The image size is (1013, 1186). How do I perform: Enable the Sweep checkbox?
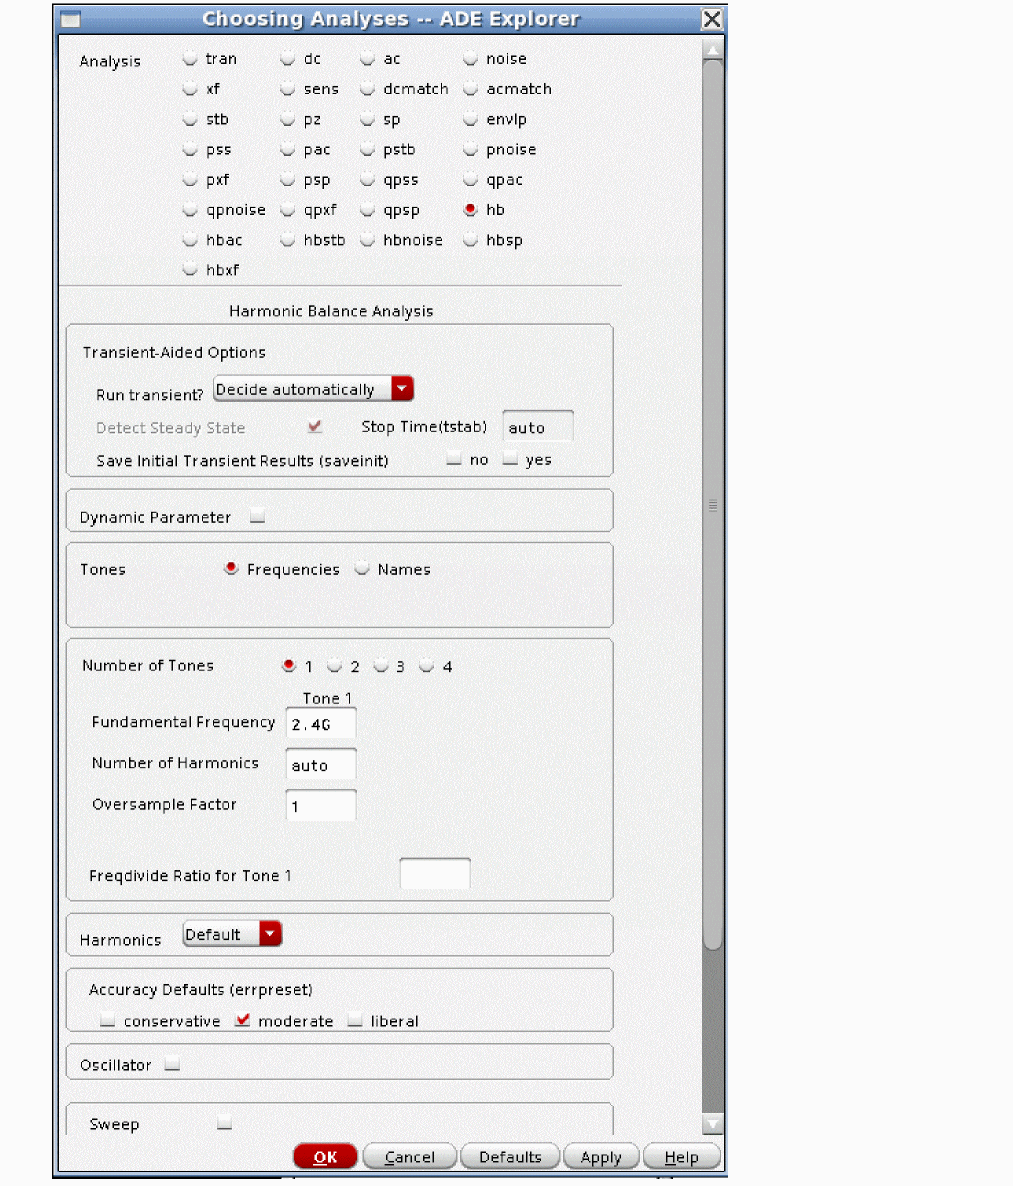click(224, 1123)
